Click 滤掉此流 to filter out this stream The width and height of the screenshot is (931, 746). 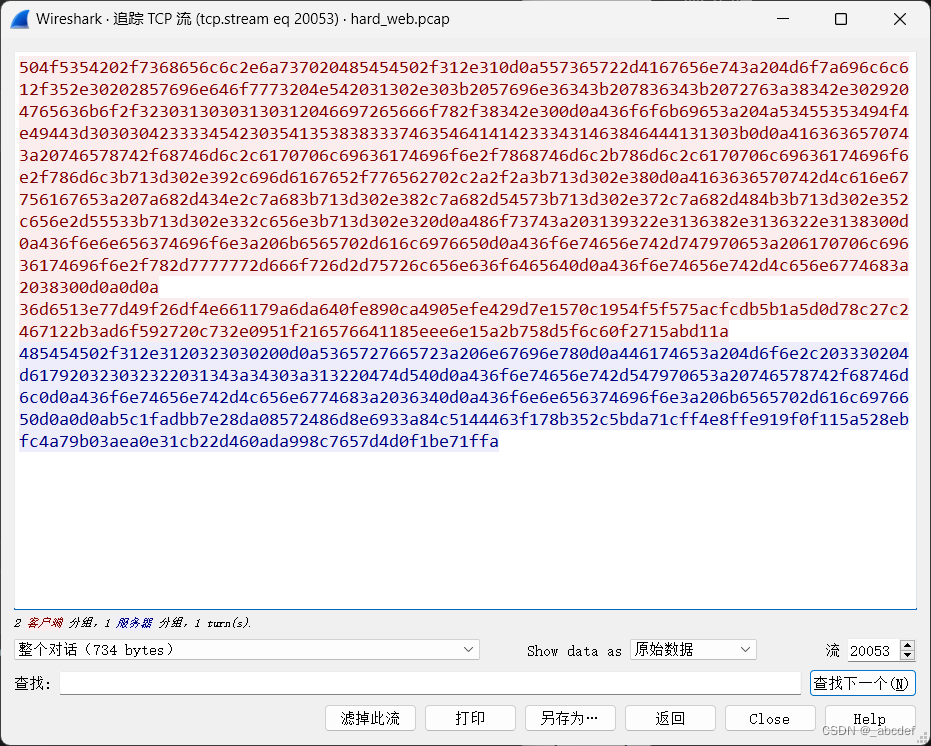[x=370, y=718]
